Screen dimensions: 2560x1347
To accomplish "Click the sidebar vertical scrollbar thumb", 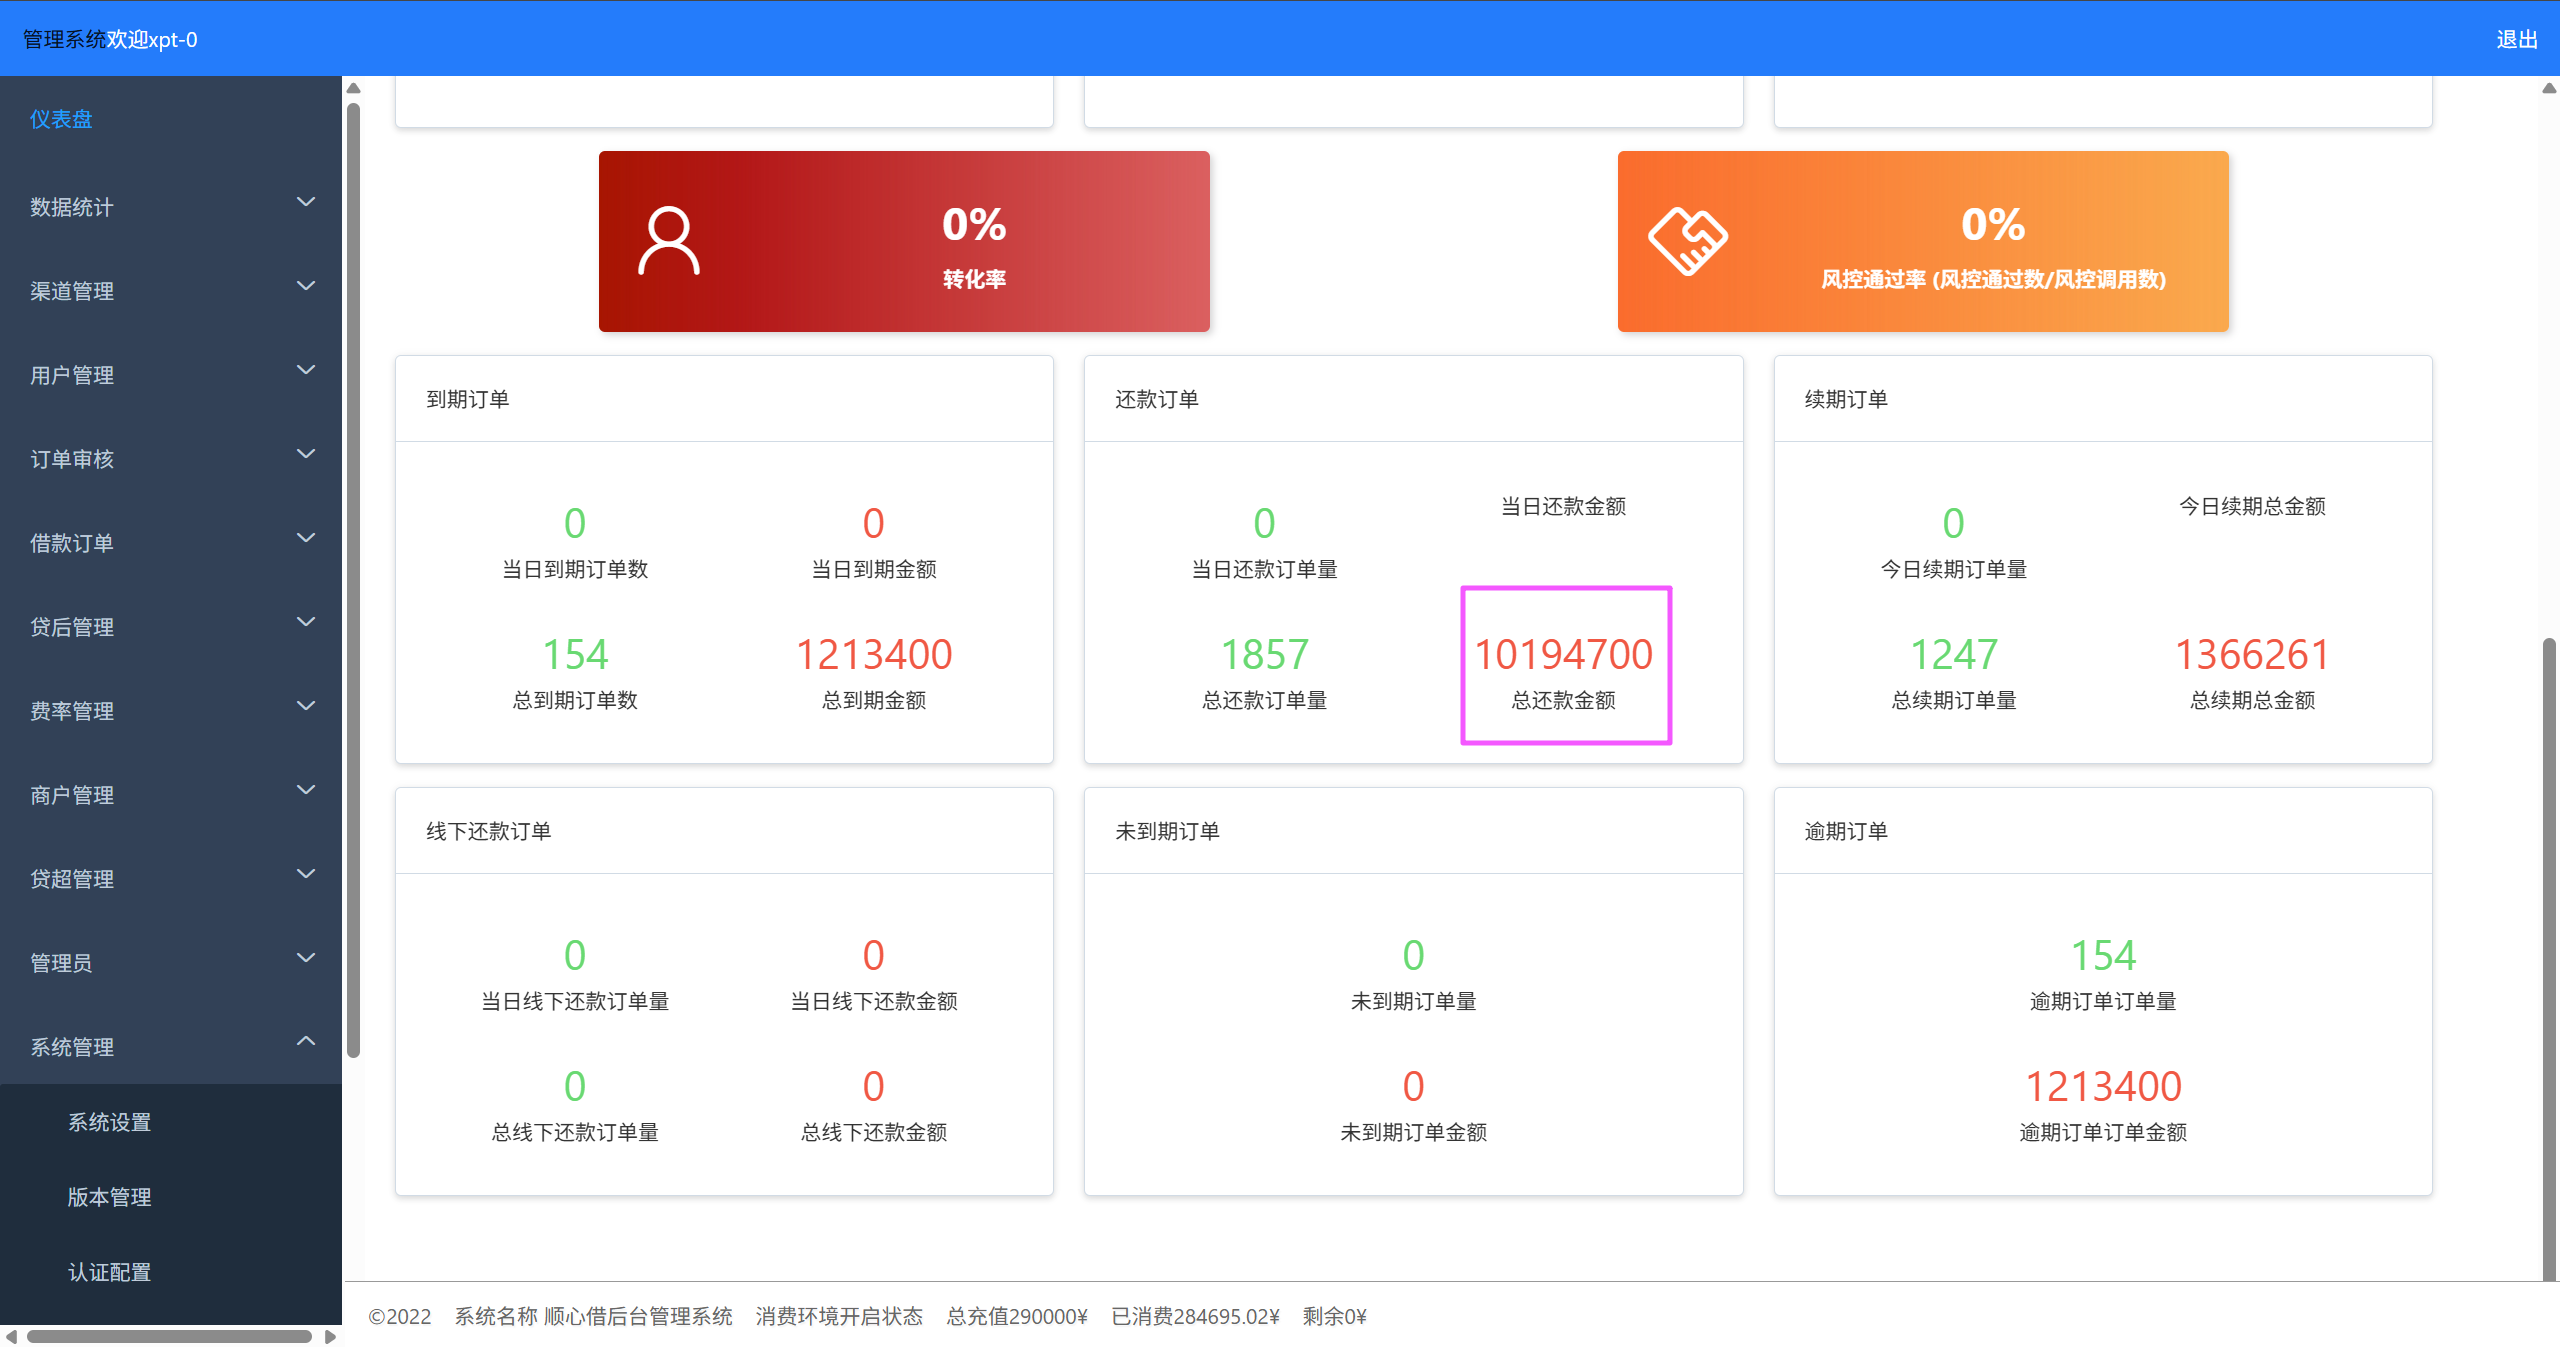I will click(353, 579).
